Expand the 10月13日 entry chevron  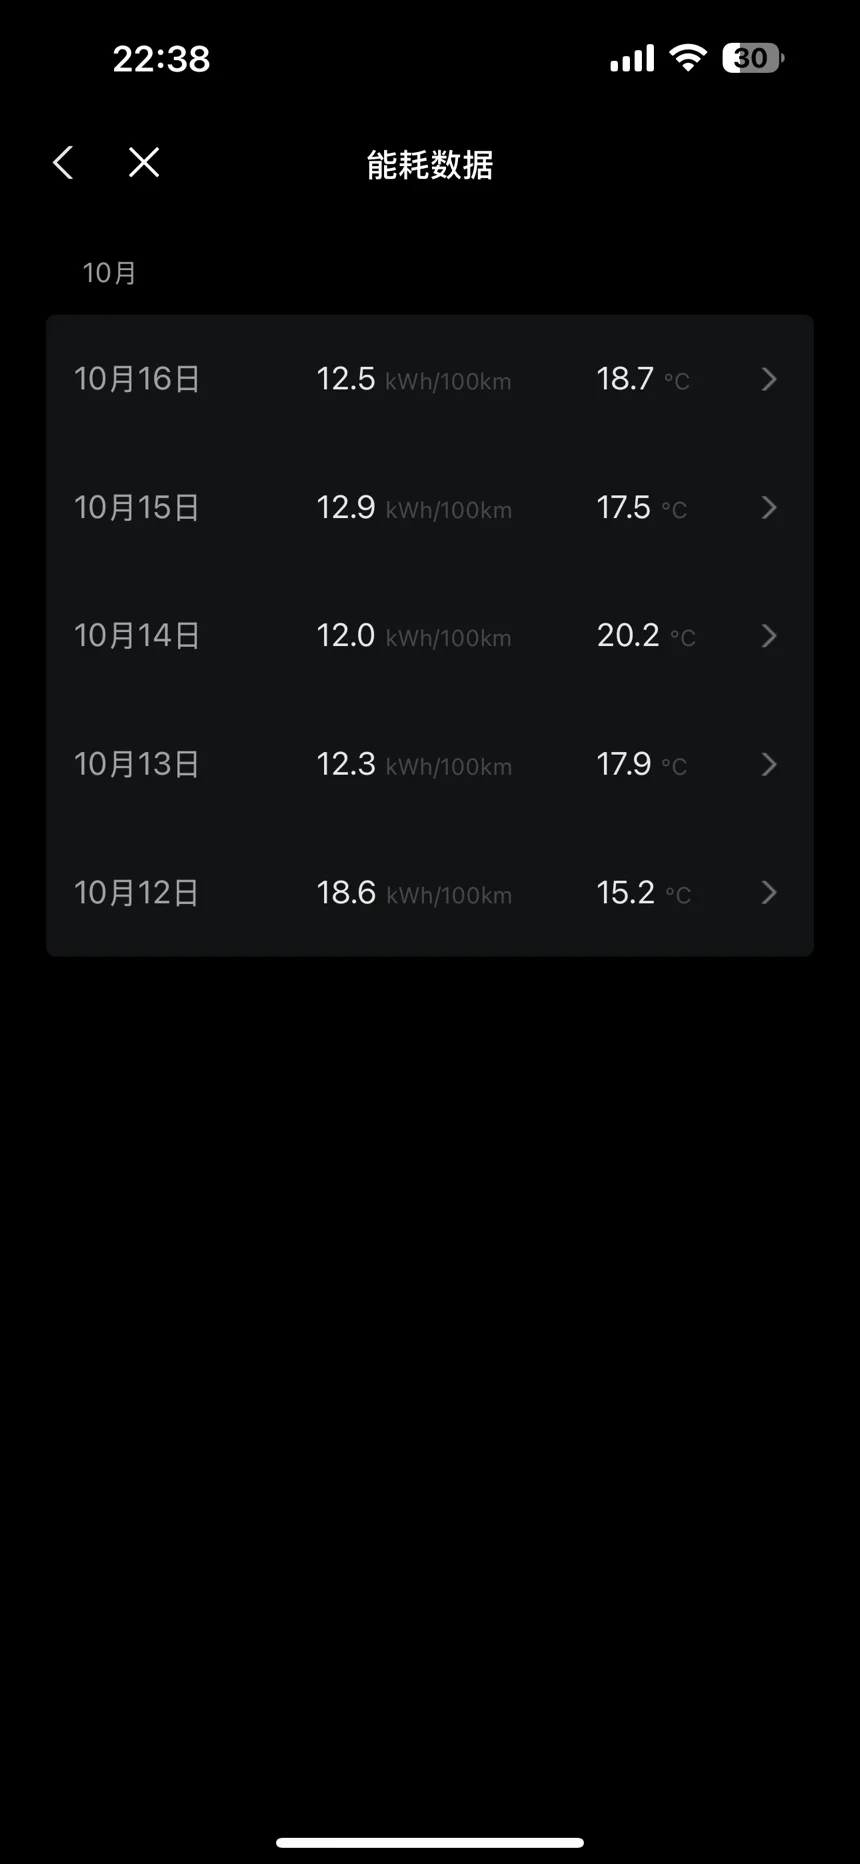point(769,765)
